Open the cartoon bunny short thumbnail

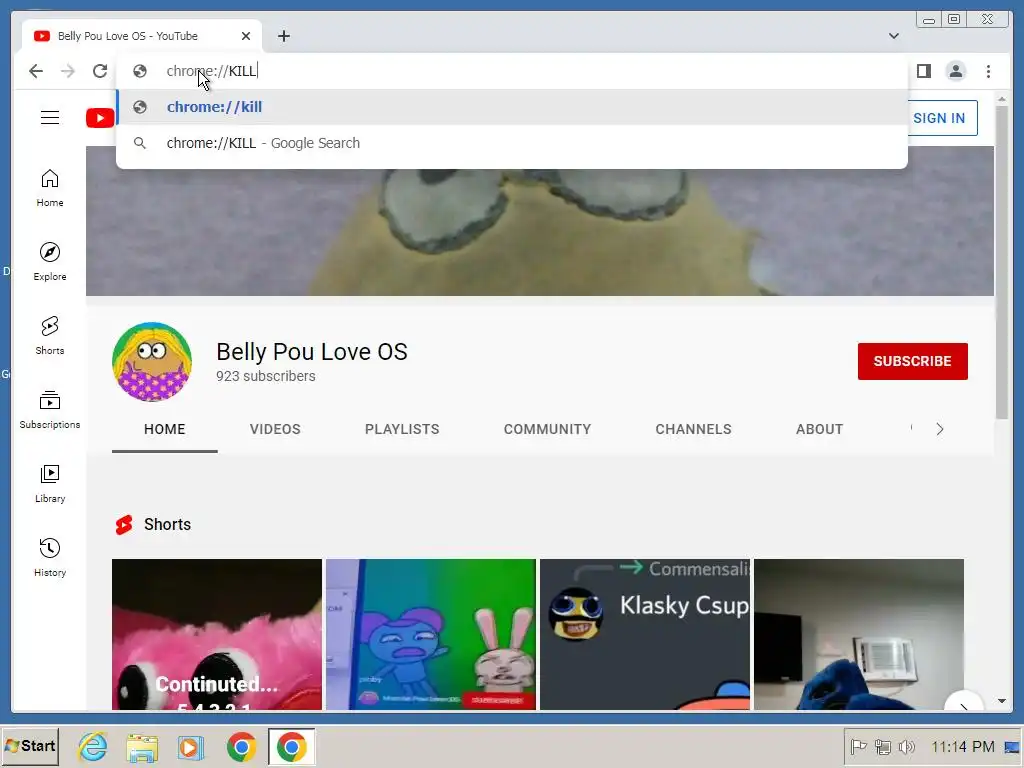tap(431, 634)
